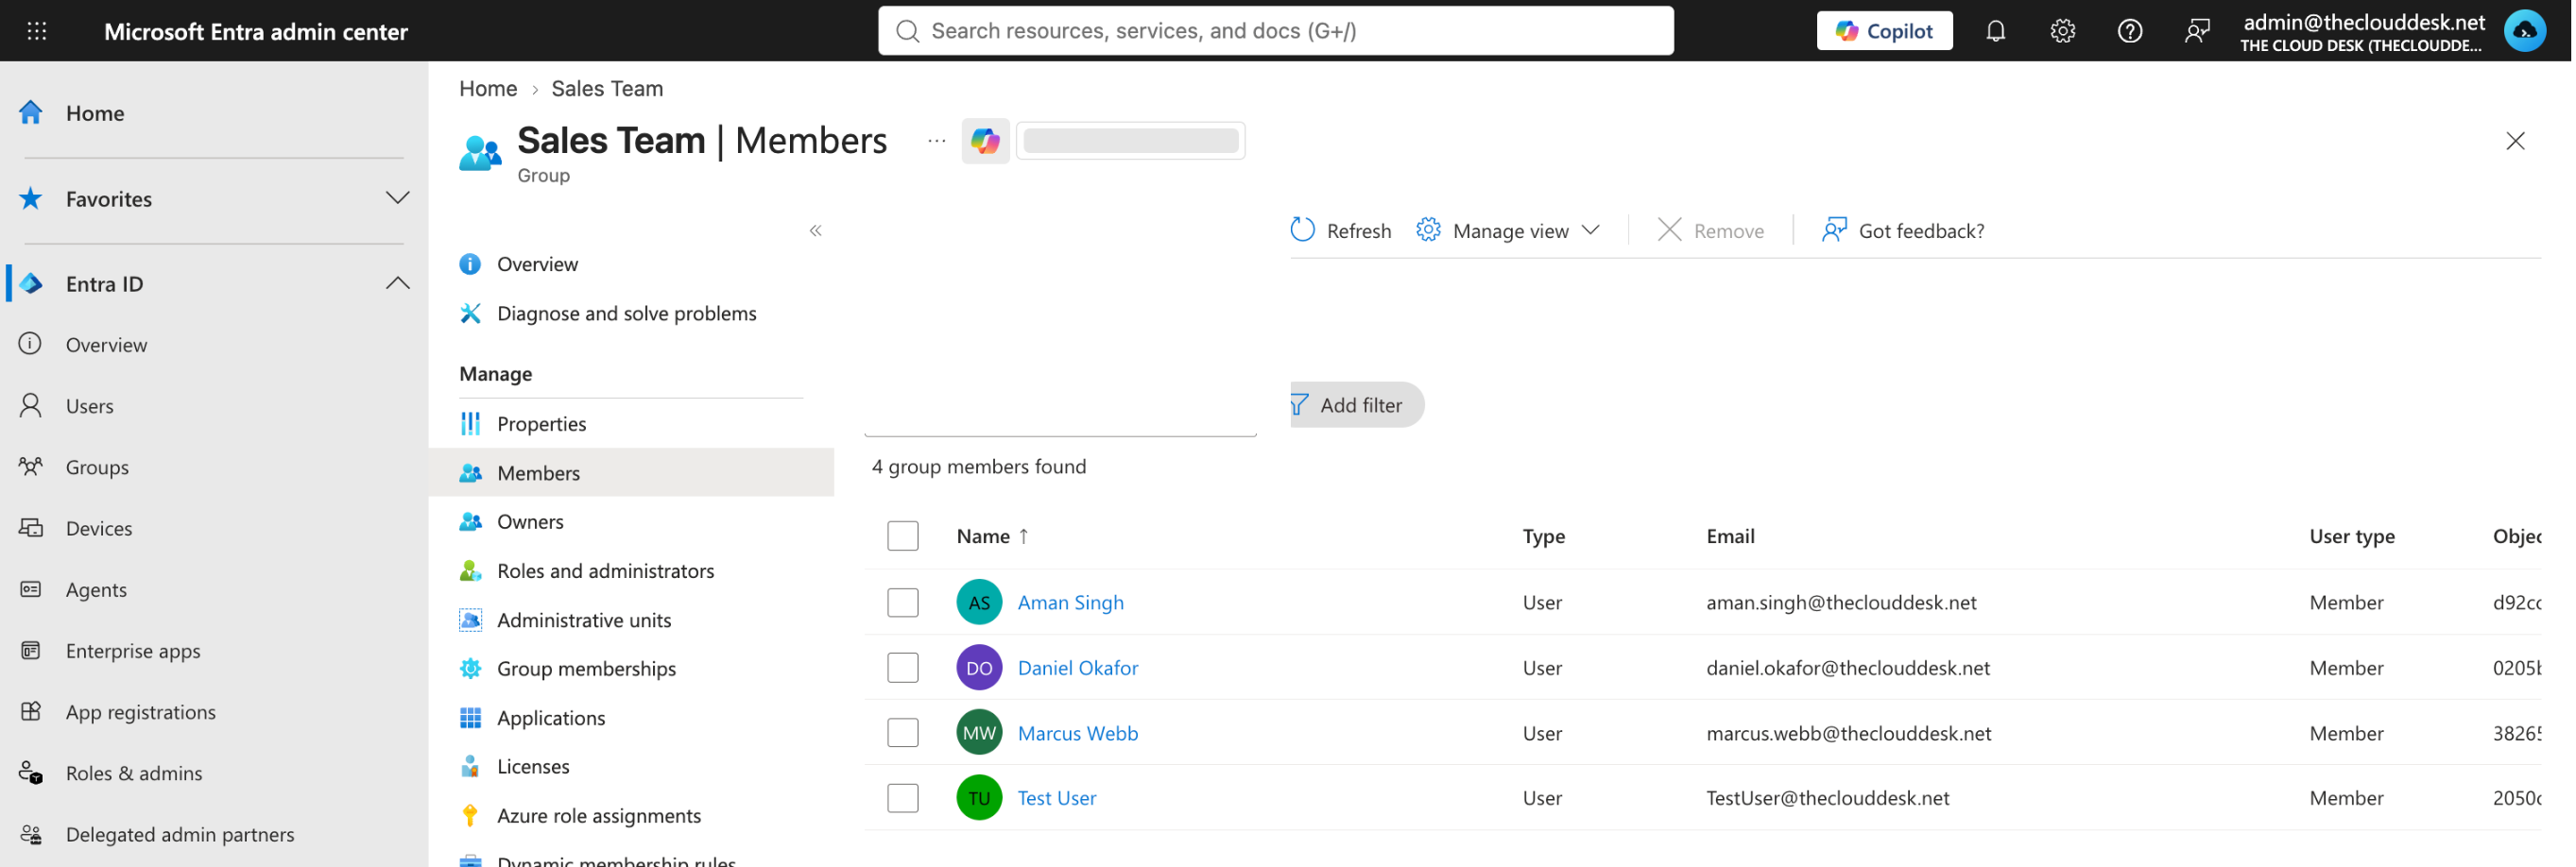Click the Add filter button
This screenshot has width=2576, height=867.
pos(1358,405)
